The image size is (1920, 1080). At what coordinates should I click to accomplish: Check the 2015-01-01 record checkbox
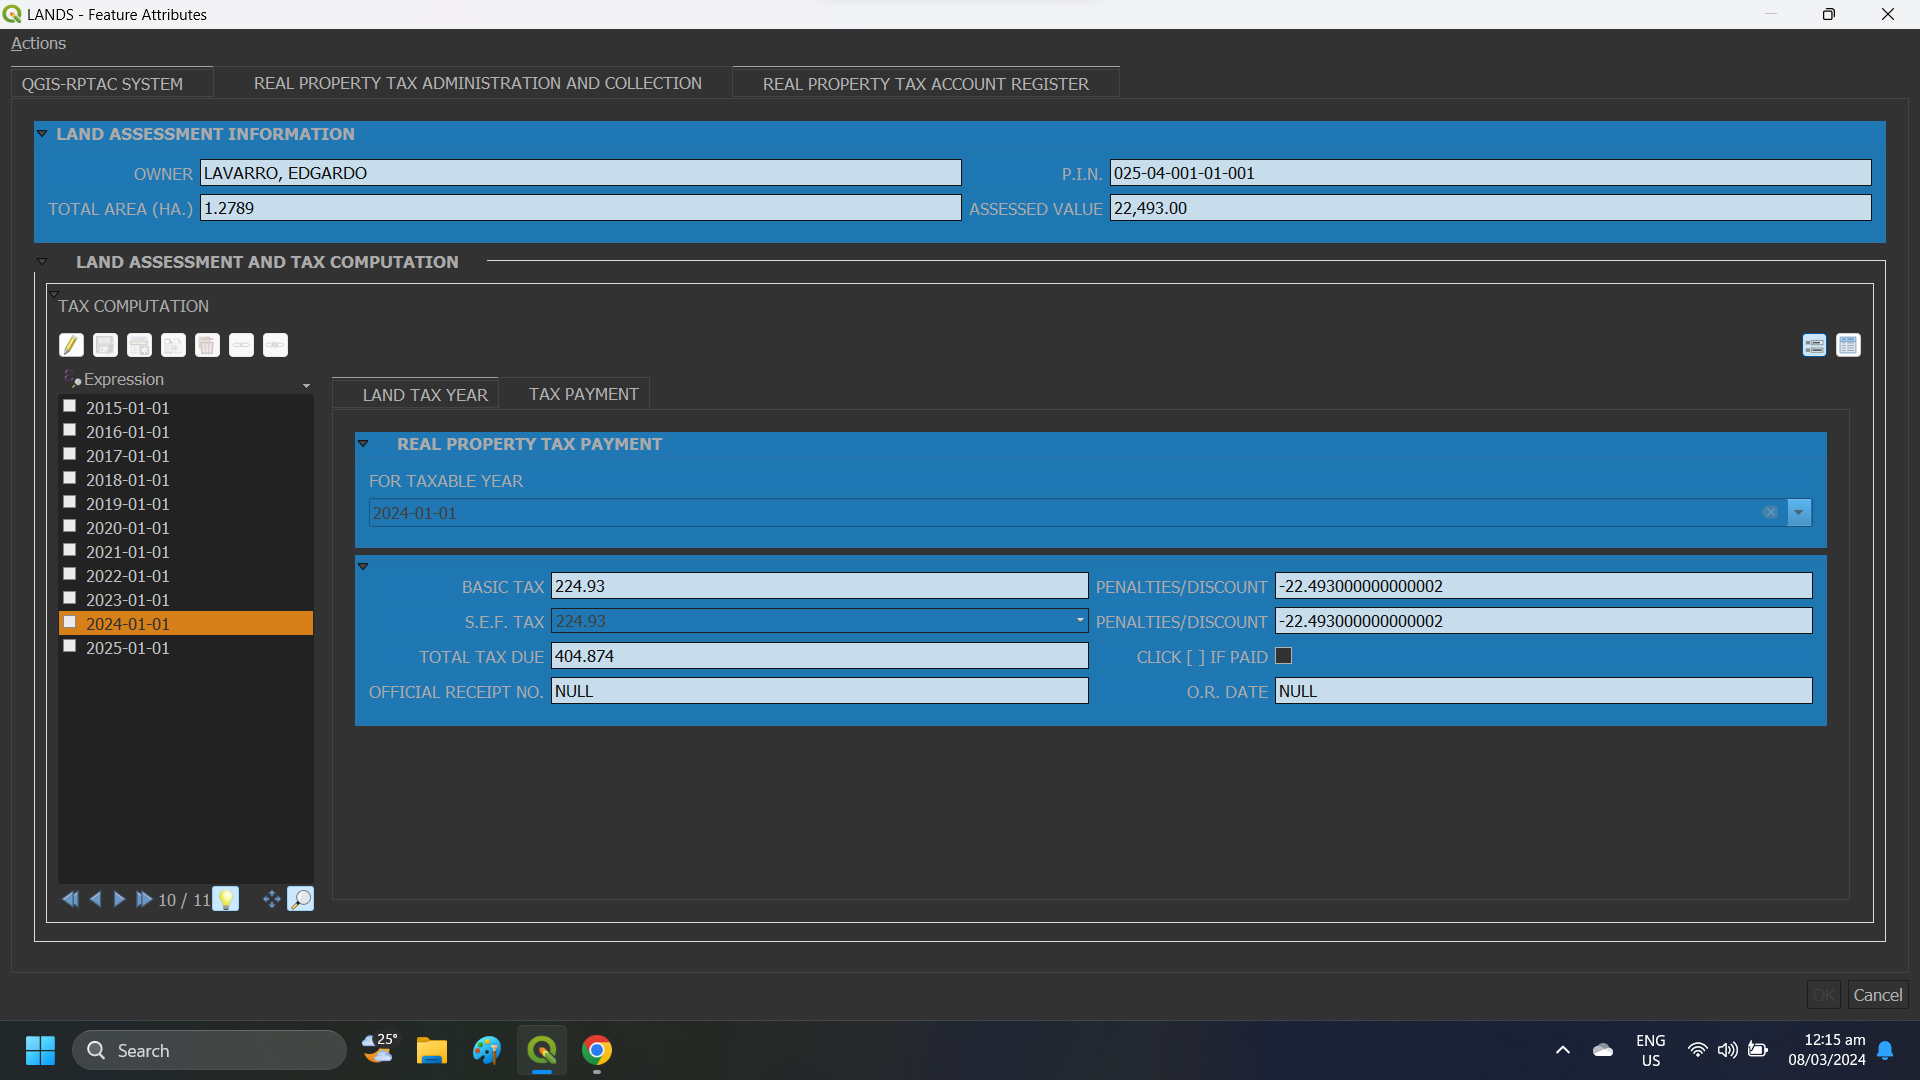point(70,405)
